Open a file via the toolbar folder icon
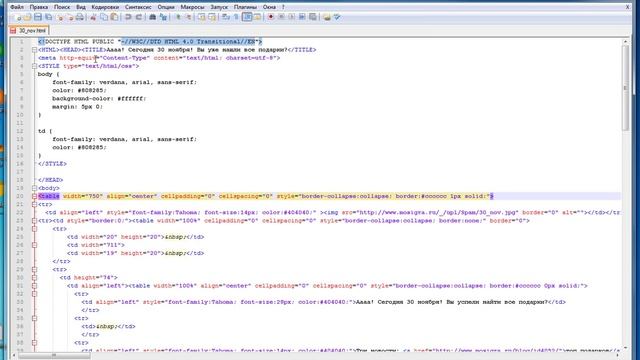This screenshot has width=640, height=360. (x=28, y=17)
